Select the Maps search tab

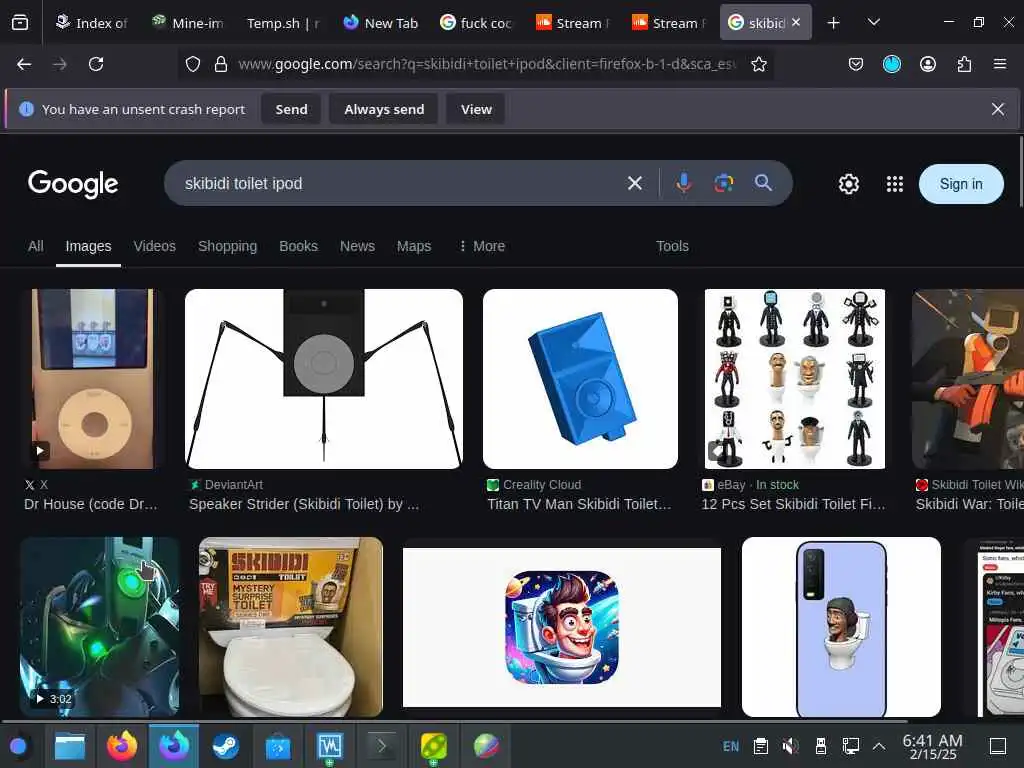tap(414, 246)
